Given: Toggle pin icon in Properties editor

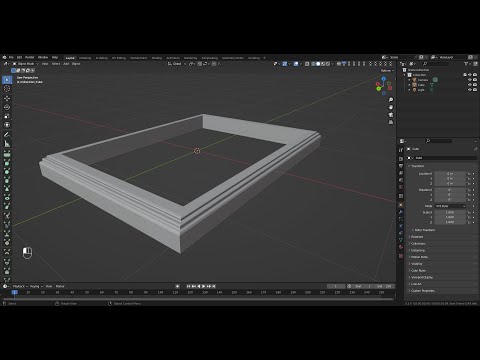Looking at the screenshot, I should 476,149.
